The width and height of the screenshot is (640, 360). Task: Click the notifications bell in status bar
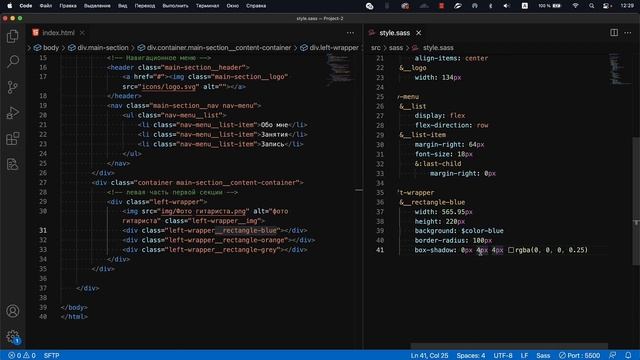click(x=628, y=356)
